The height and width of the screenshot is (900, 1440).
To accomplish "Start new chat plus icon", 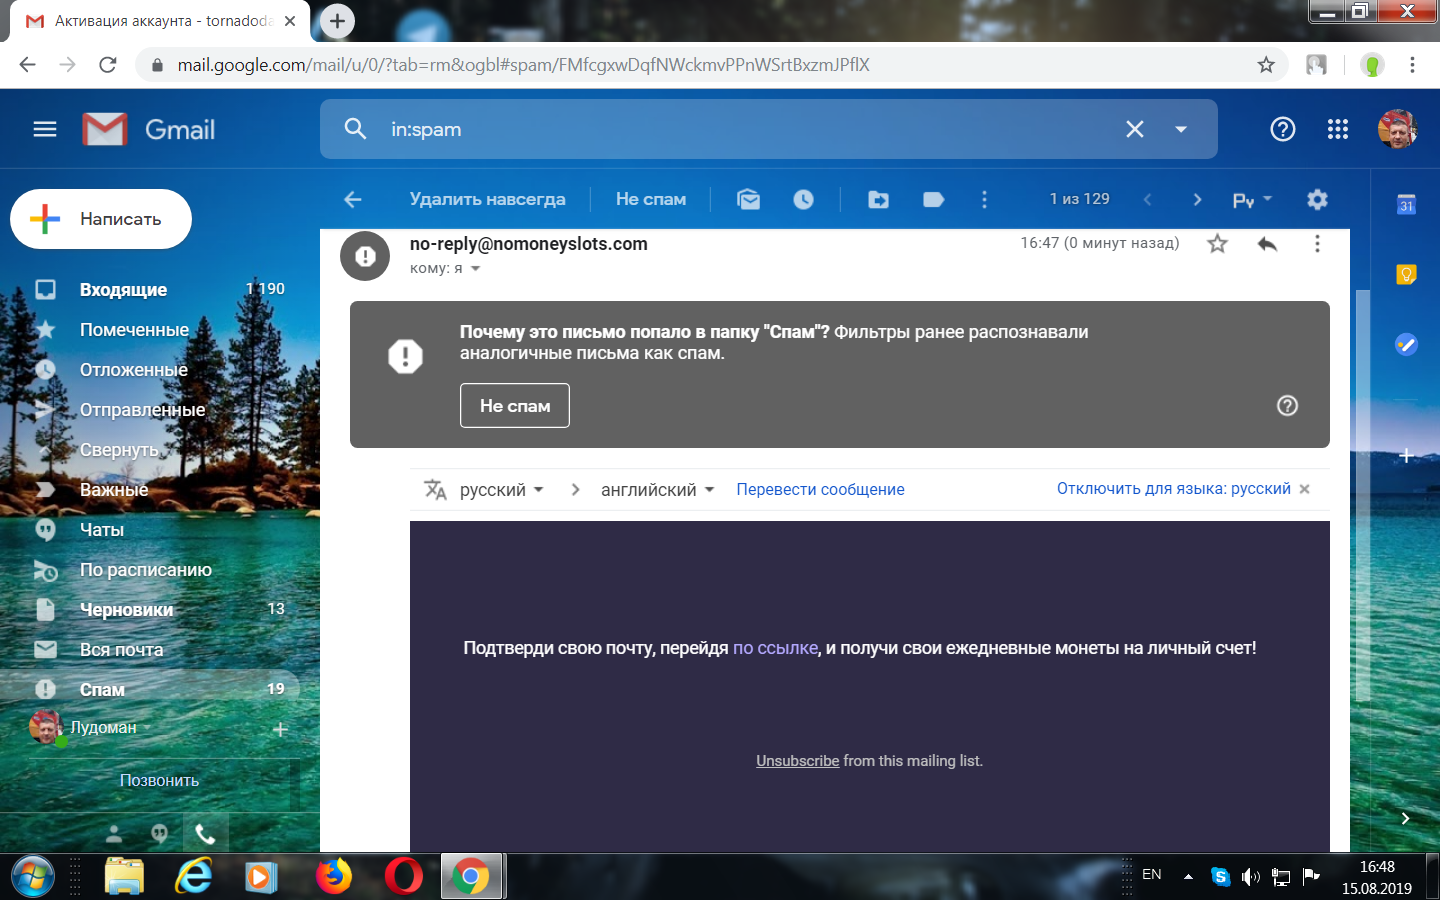I will click(280, 729).
